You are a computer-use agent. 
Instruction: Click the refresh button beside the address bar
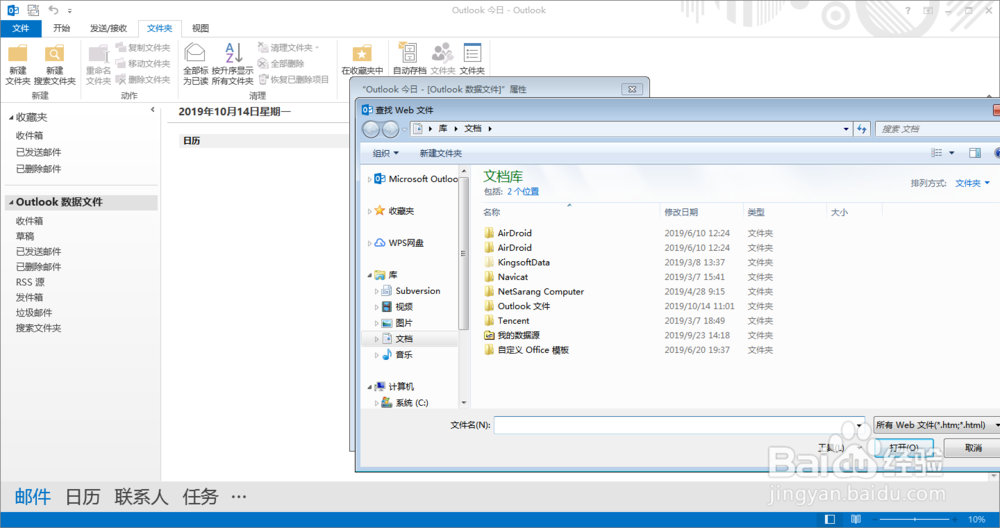click(x=862, y=129)
